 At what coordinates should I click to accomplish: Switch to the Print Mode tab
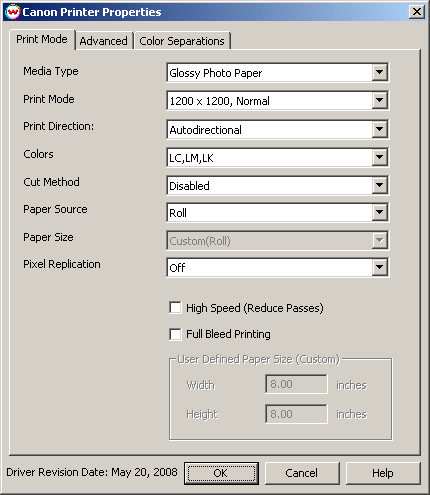[x=42, y=39]
